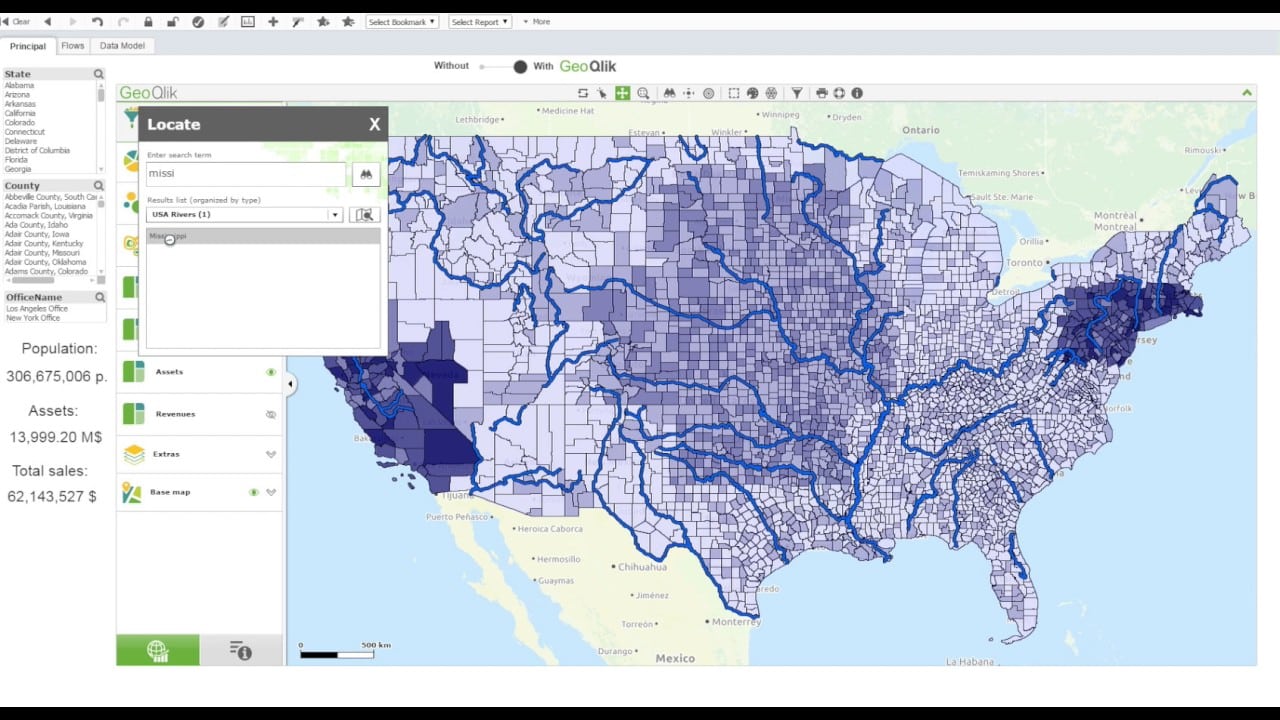Viewport: 1280px width, 720px height.
Task: Open the Select Bookmark dropdown
Action: click(402, 21)
